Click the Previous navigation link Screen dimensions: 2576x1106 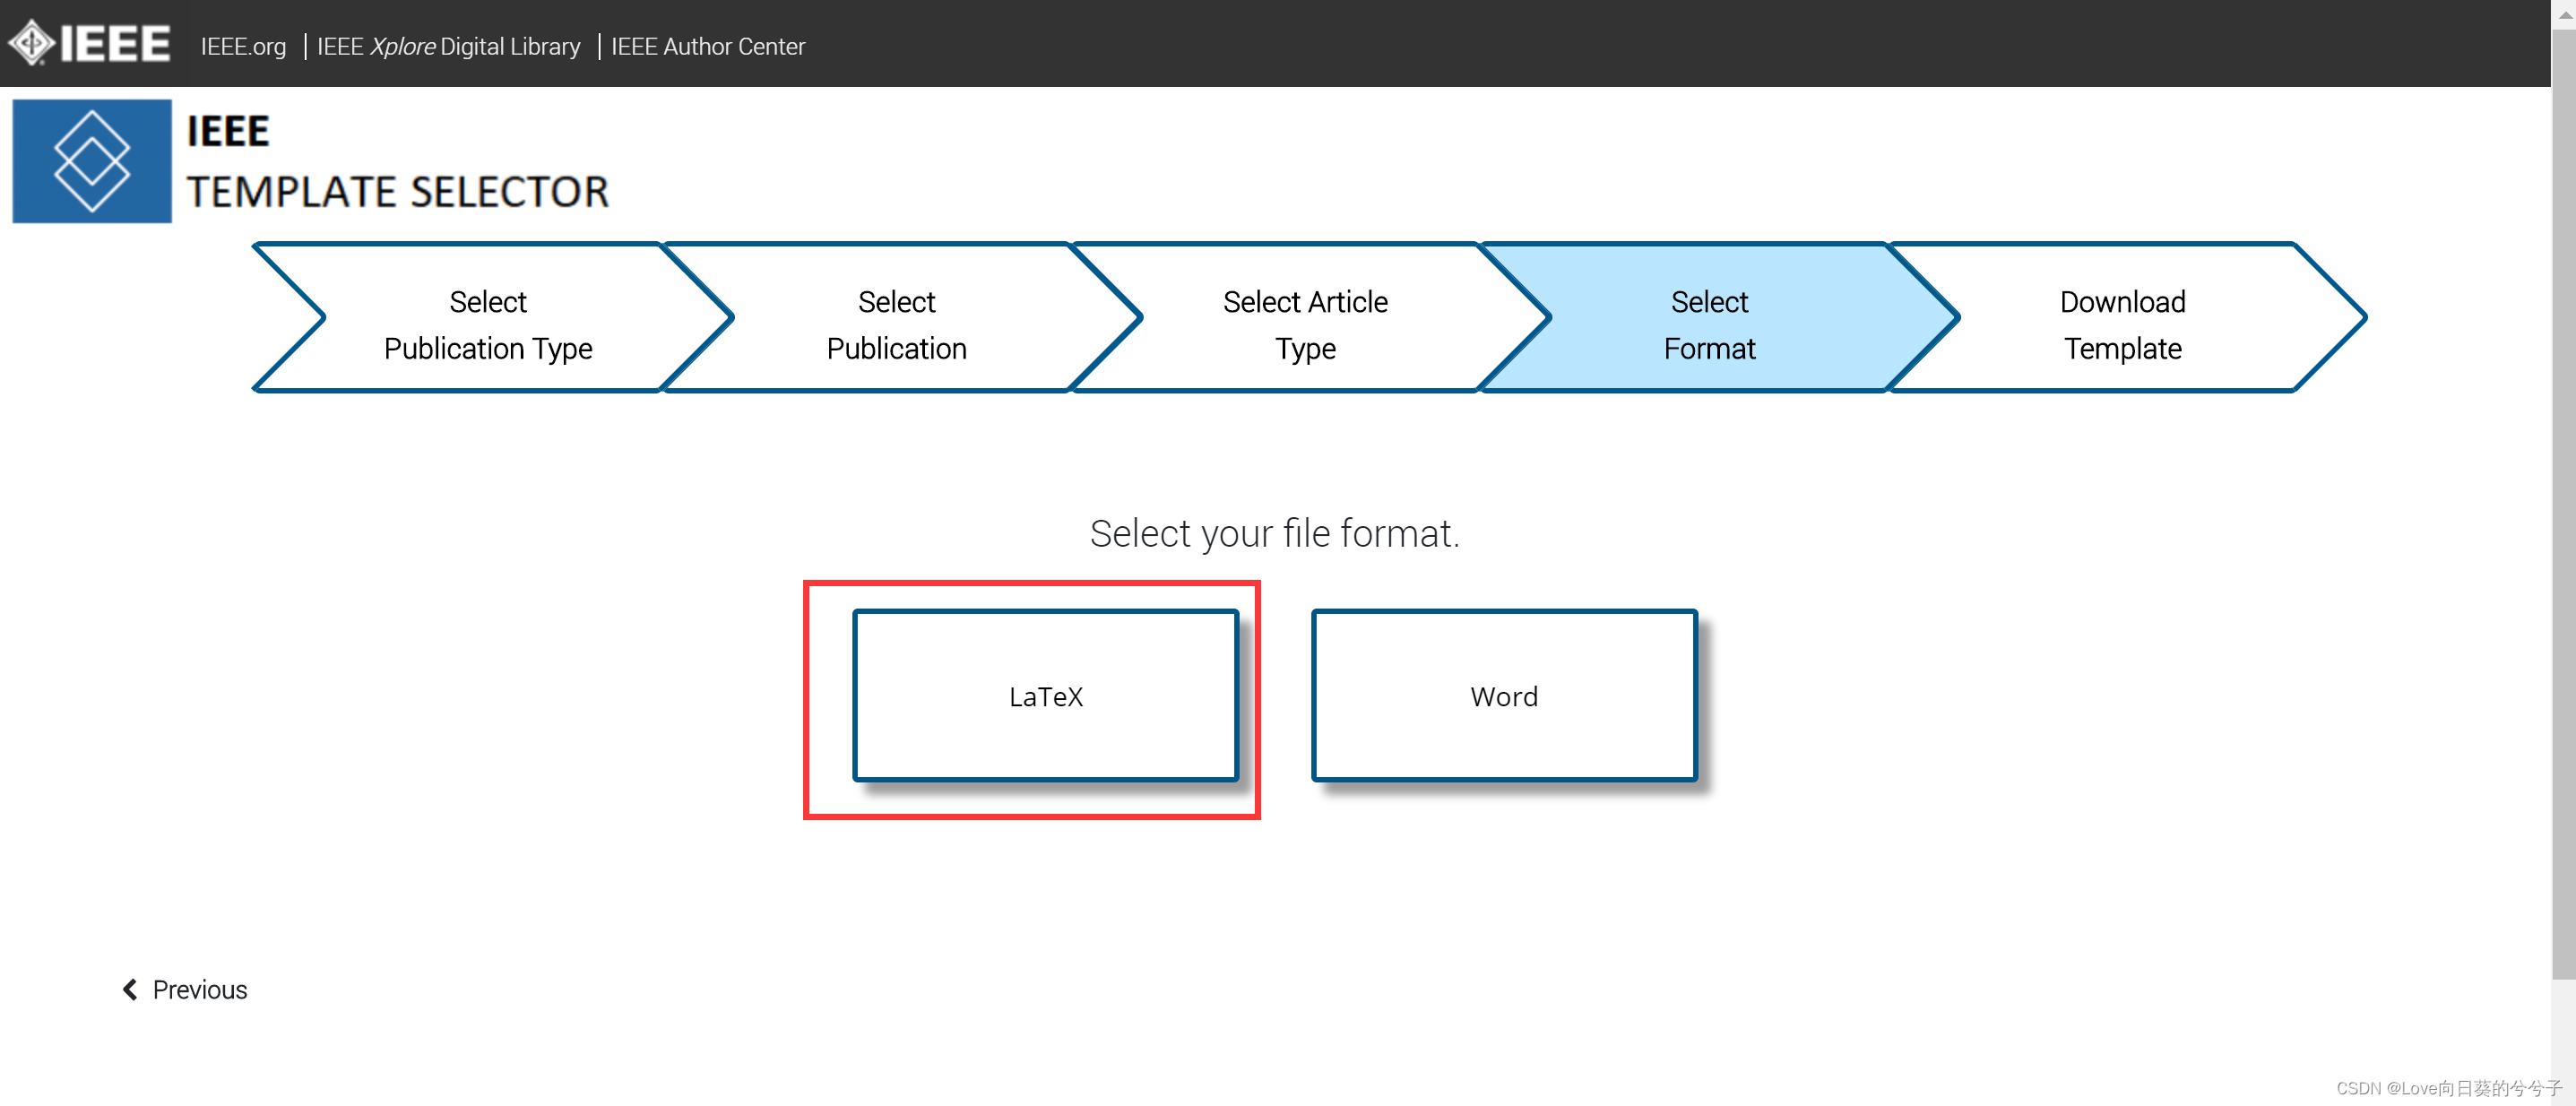[199, 989]
